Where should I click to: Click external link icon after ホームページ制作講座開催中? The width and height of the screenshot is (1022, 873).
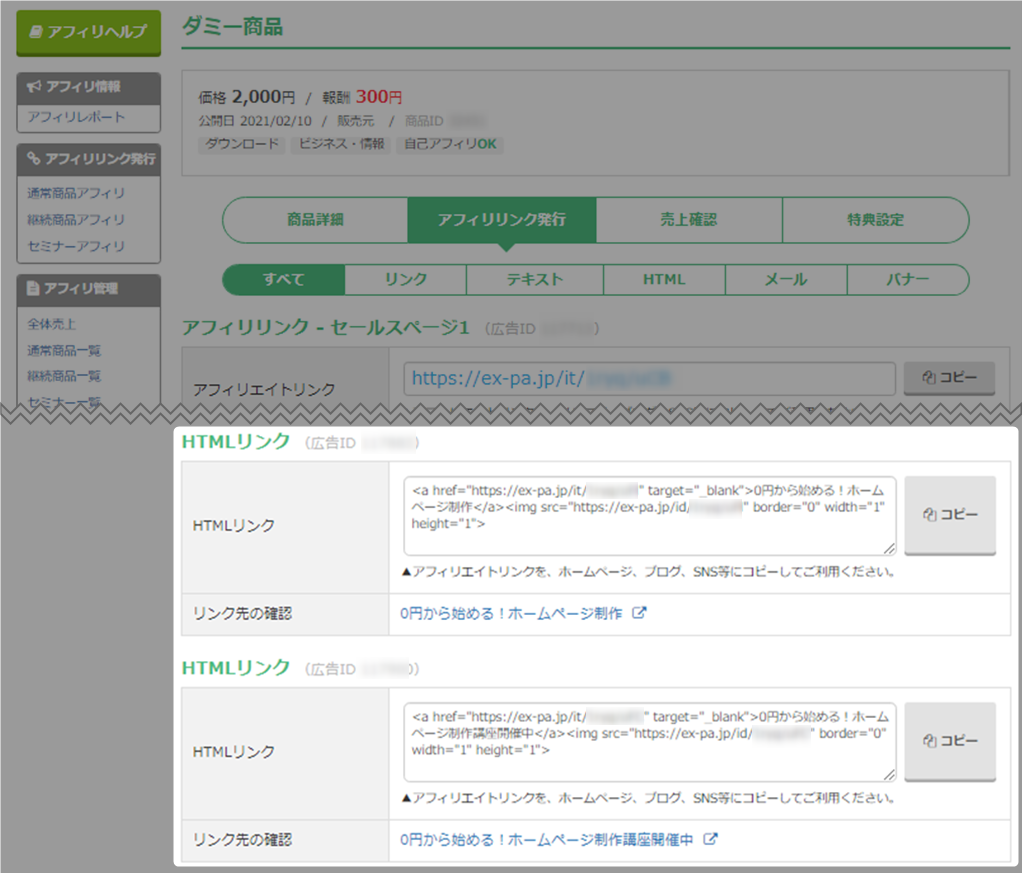click(711, 840)
